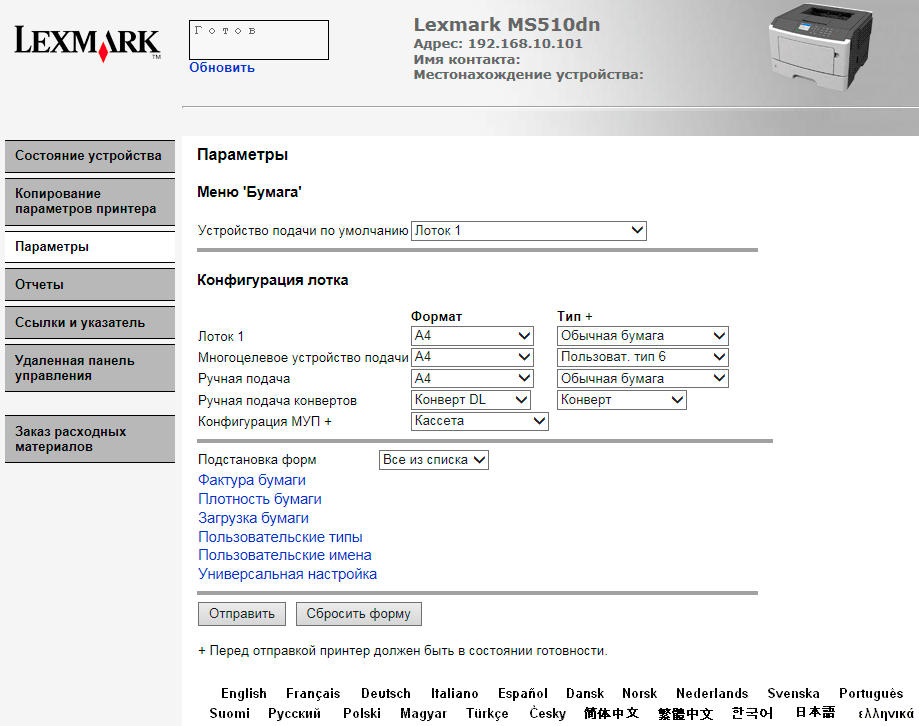The height and width of the screenshot is (726, 919).
Task: Switch language to 日本語
Action: pyautogui.click(x=815, y=713)
